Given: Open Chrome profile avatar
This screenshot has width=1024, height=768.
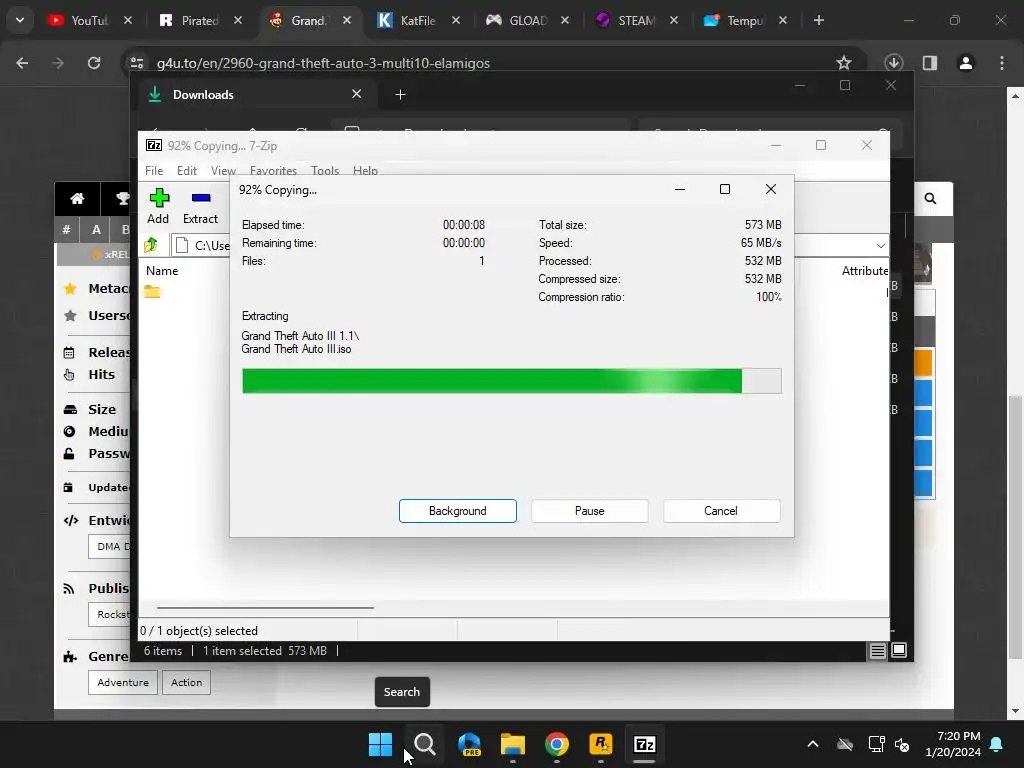Looking at the screenshot, I should (965, 63).
